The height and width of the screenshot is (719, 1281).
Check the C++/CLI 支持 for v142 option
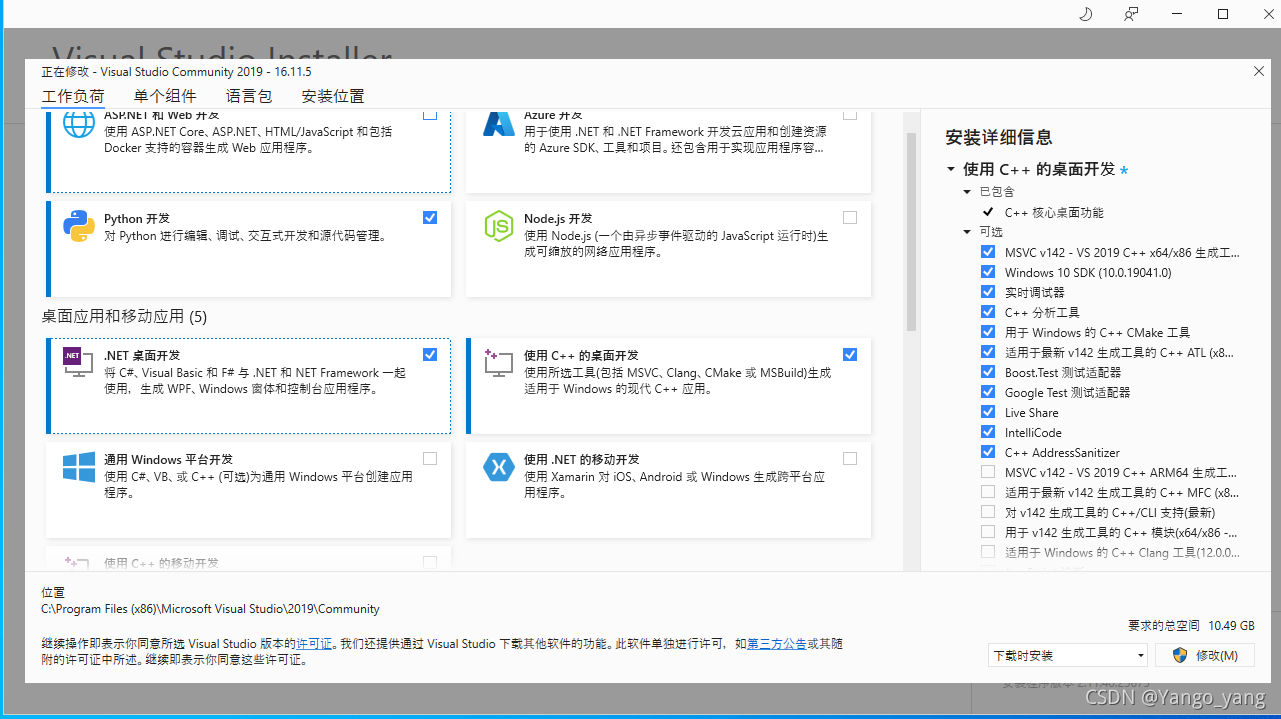pos(988,512)
